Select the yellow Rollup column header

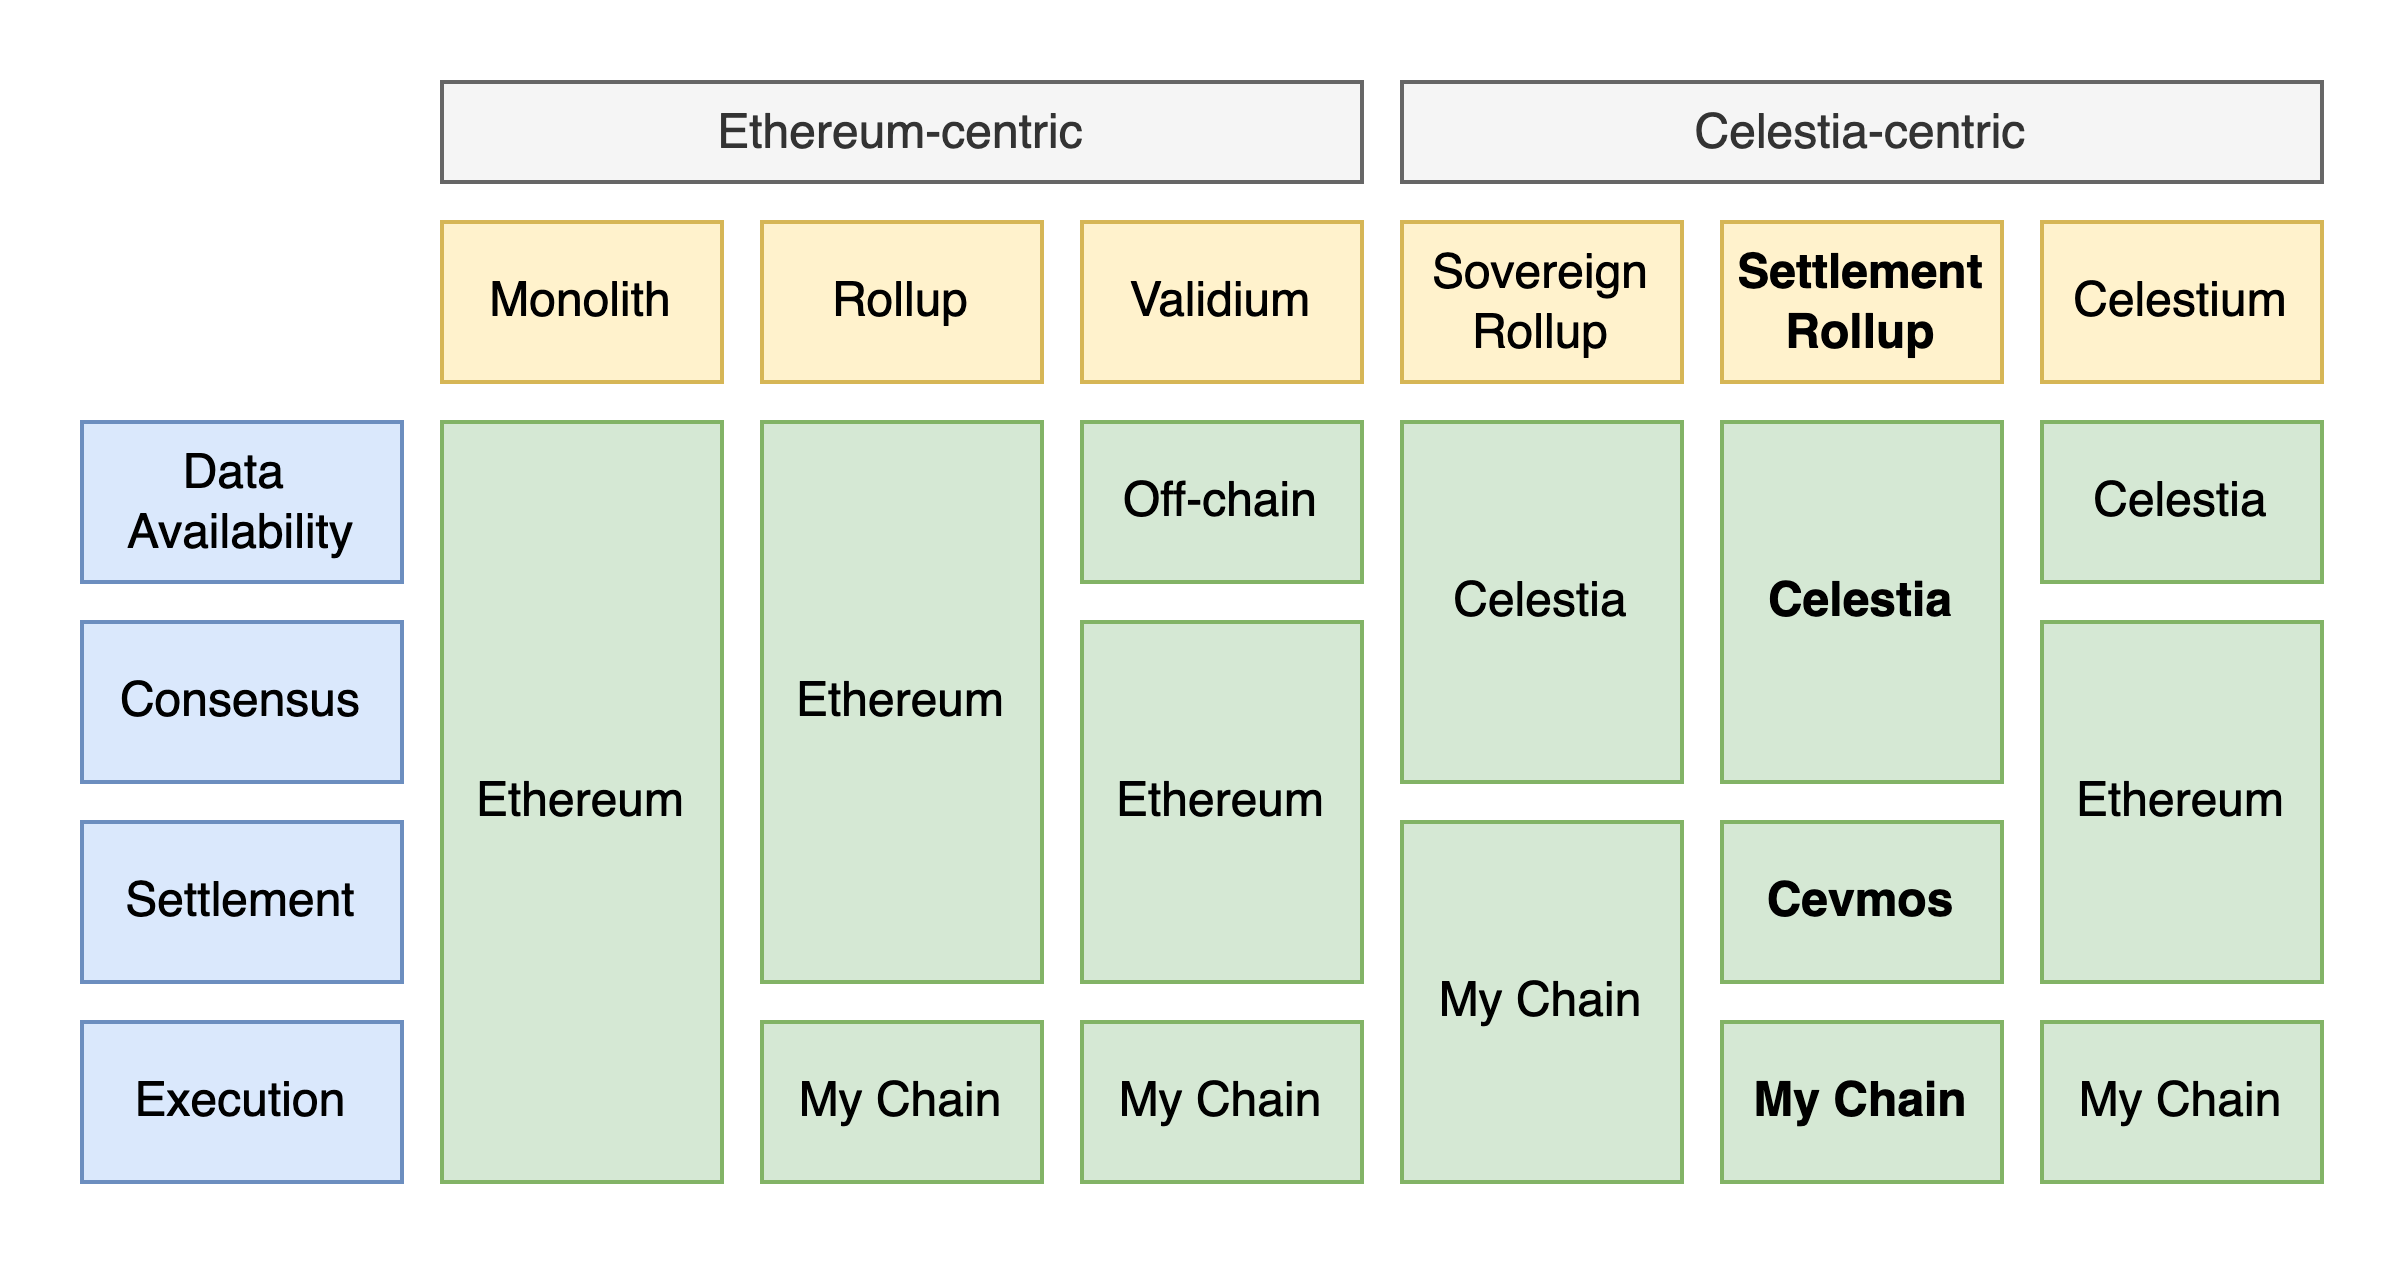pos(901,301)
